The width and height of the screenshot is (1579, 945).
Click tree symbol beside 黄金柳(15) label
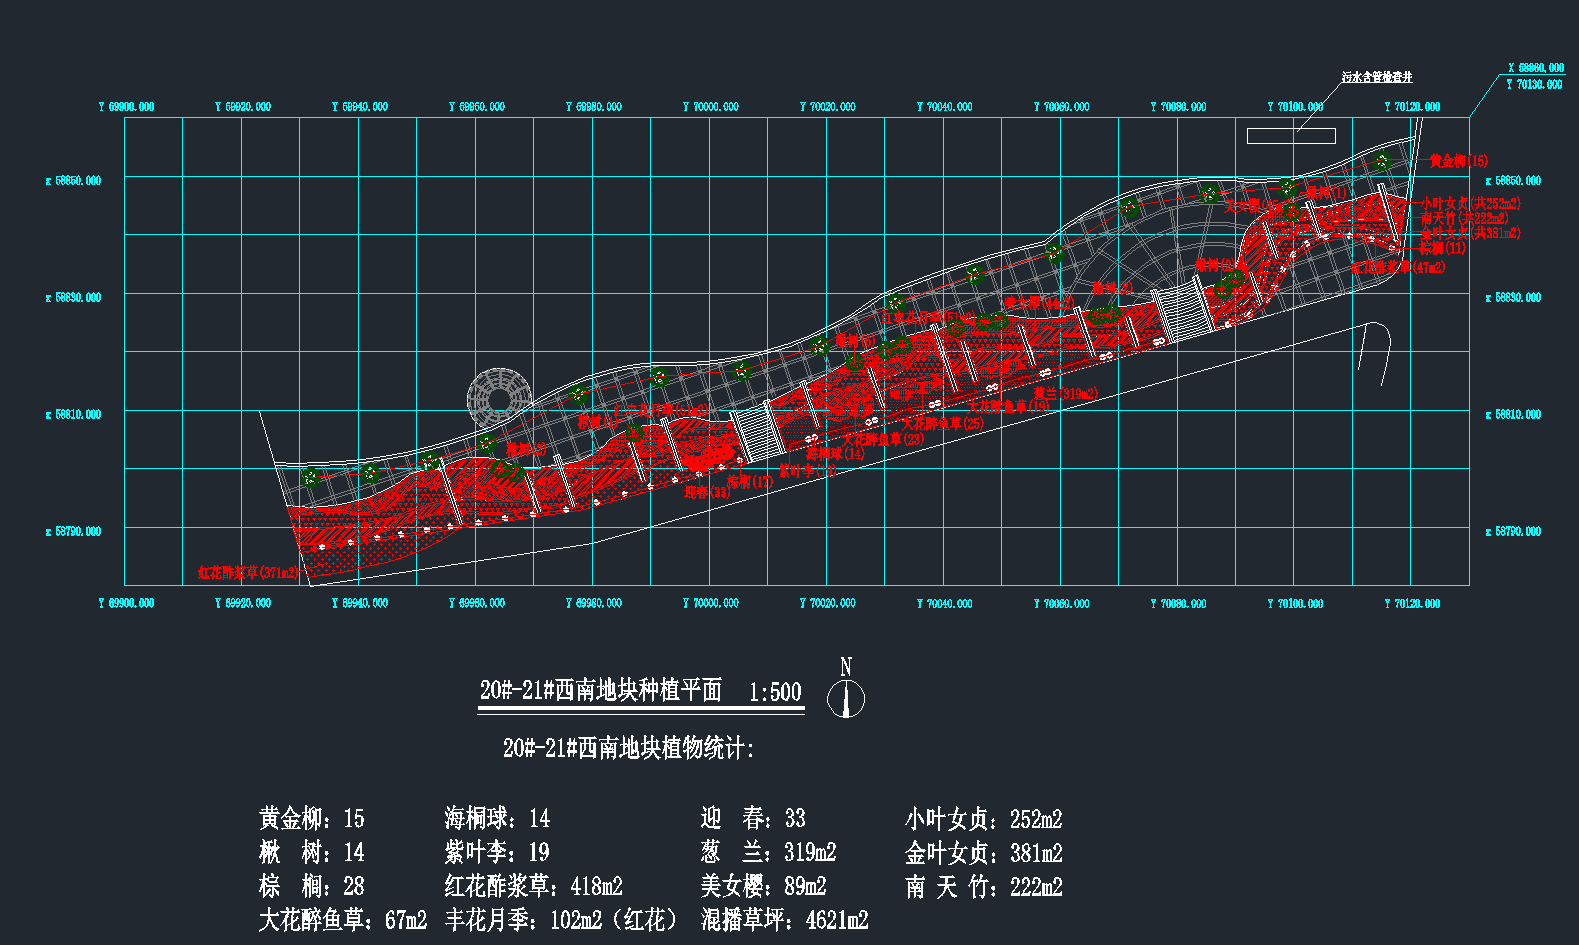(1382, 162)
